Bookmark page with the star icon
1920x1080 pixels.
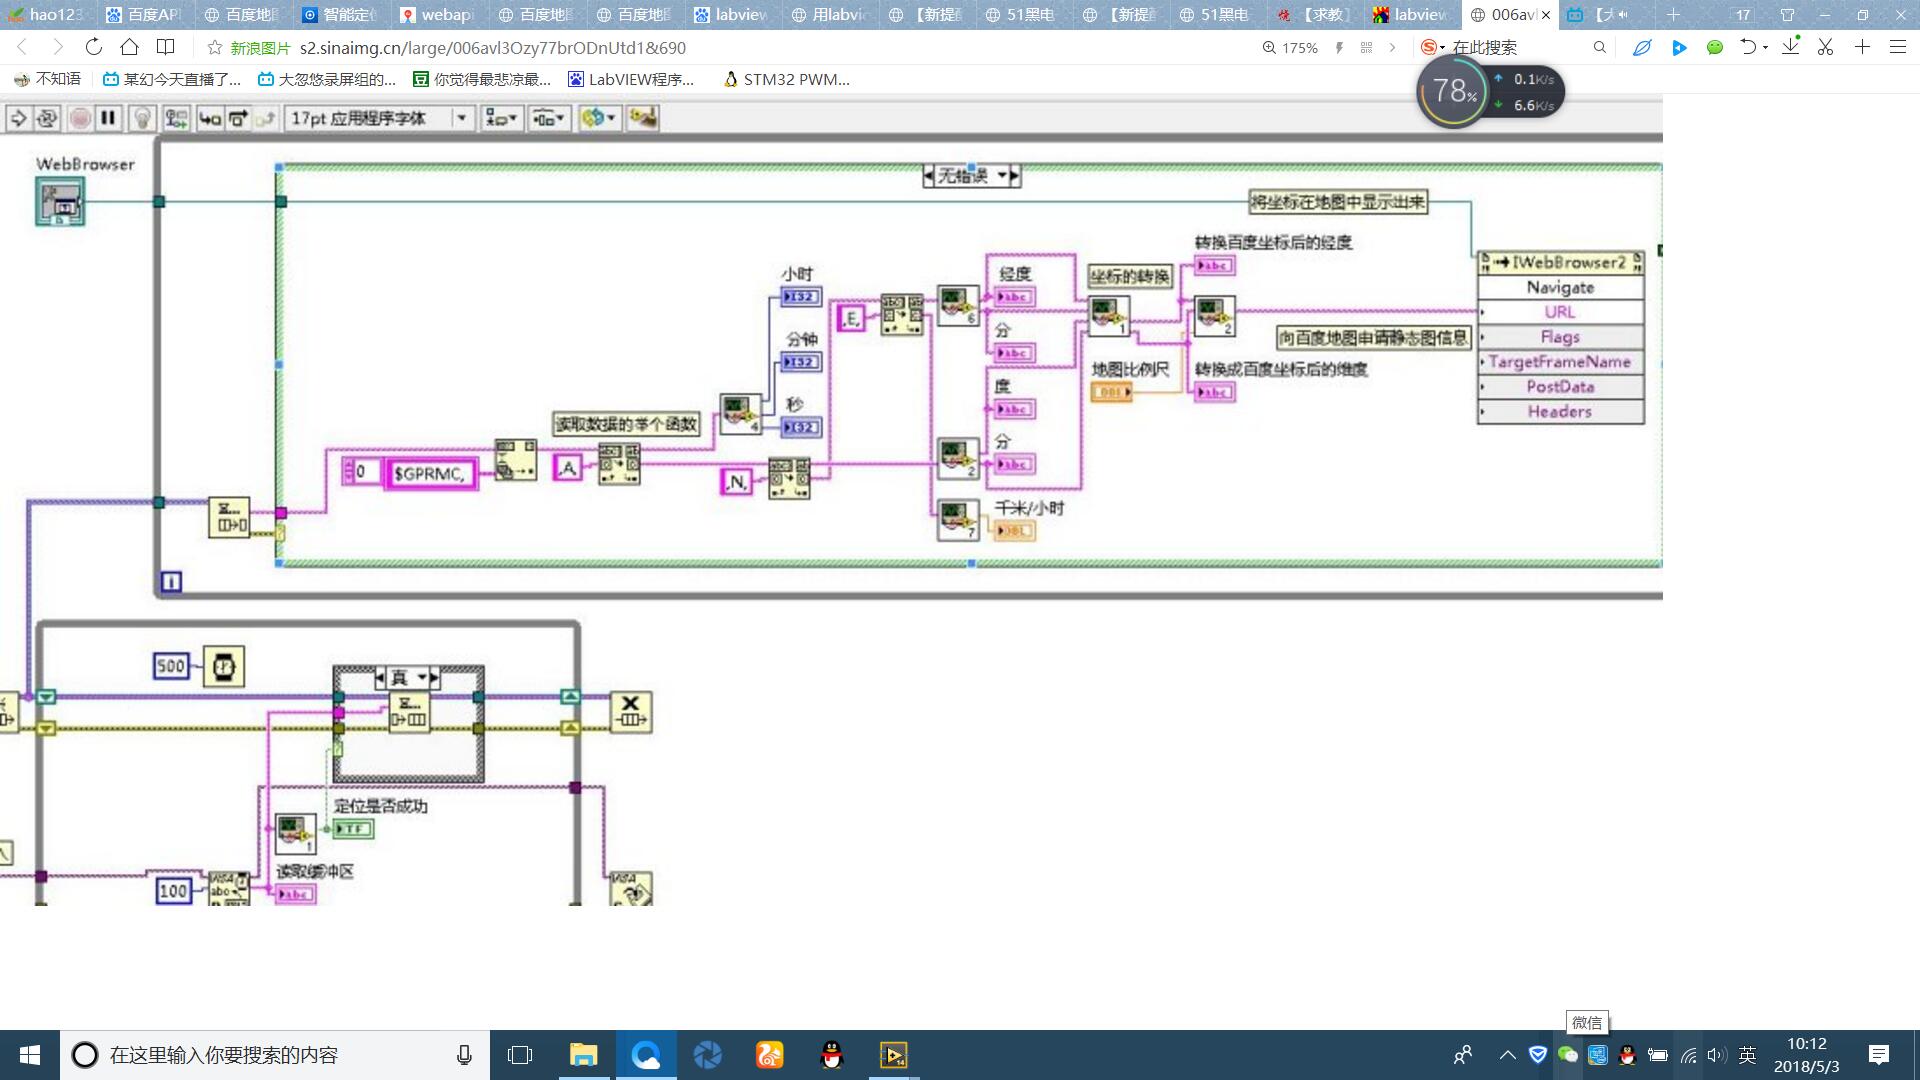(x=214, y=47)
